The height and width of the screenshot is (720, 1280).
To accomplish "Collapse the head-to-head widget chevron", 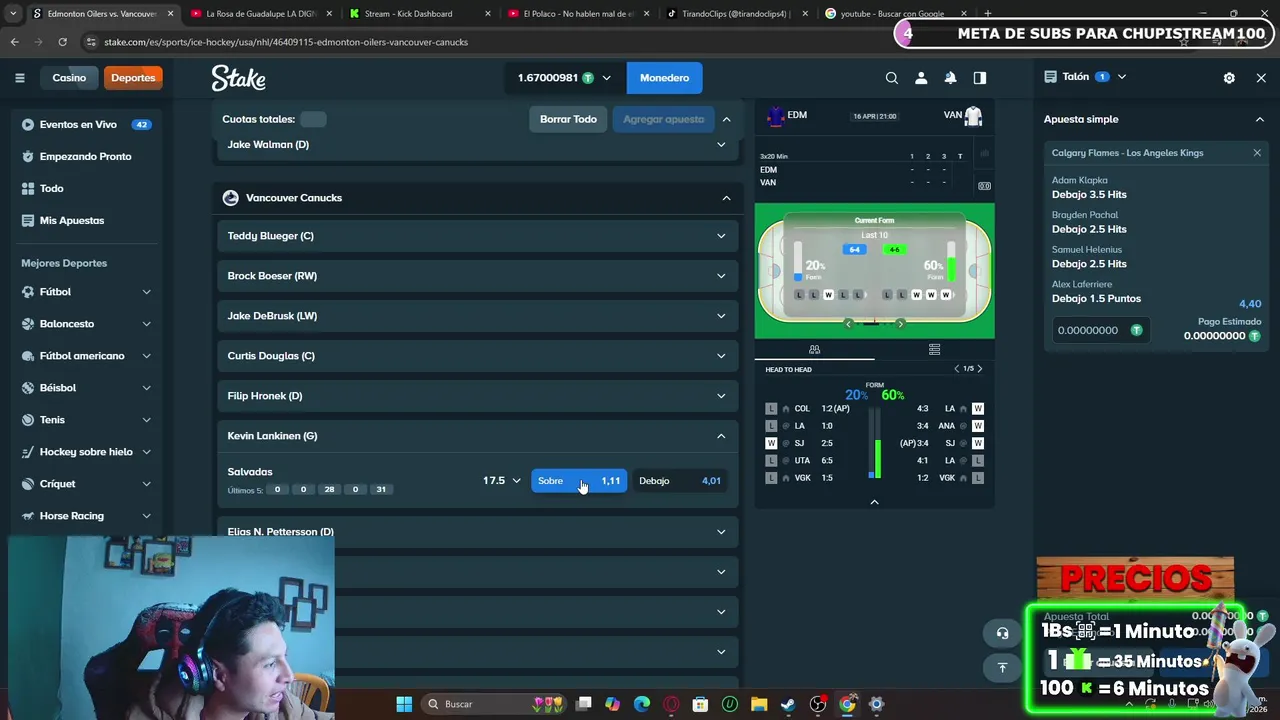I will coord(874,502).
